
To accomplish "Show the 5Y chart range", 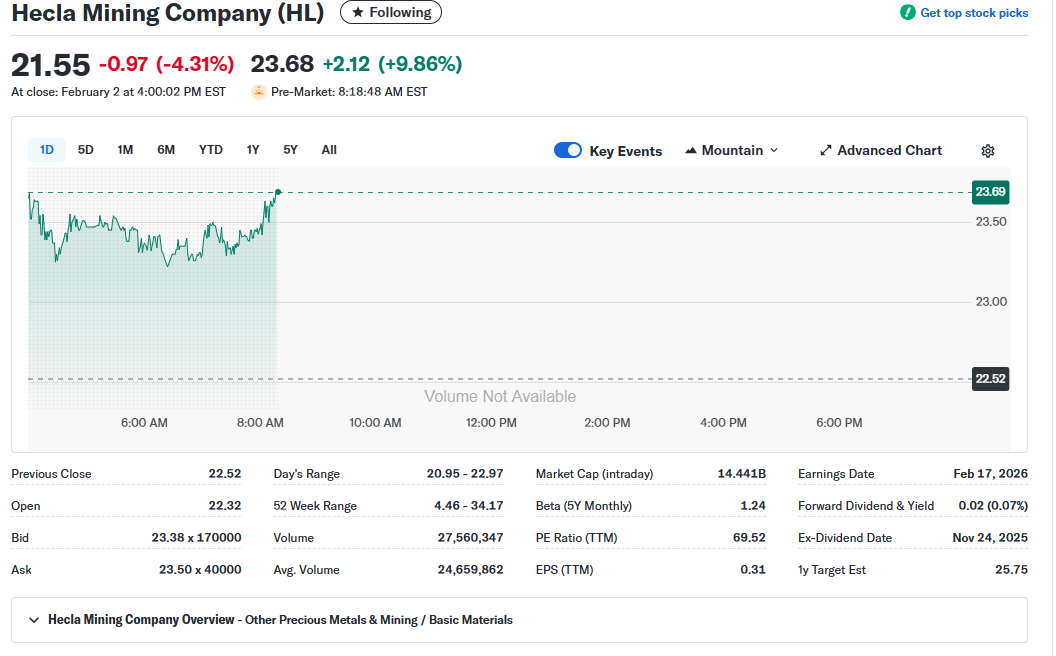I will coord(290,150).
